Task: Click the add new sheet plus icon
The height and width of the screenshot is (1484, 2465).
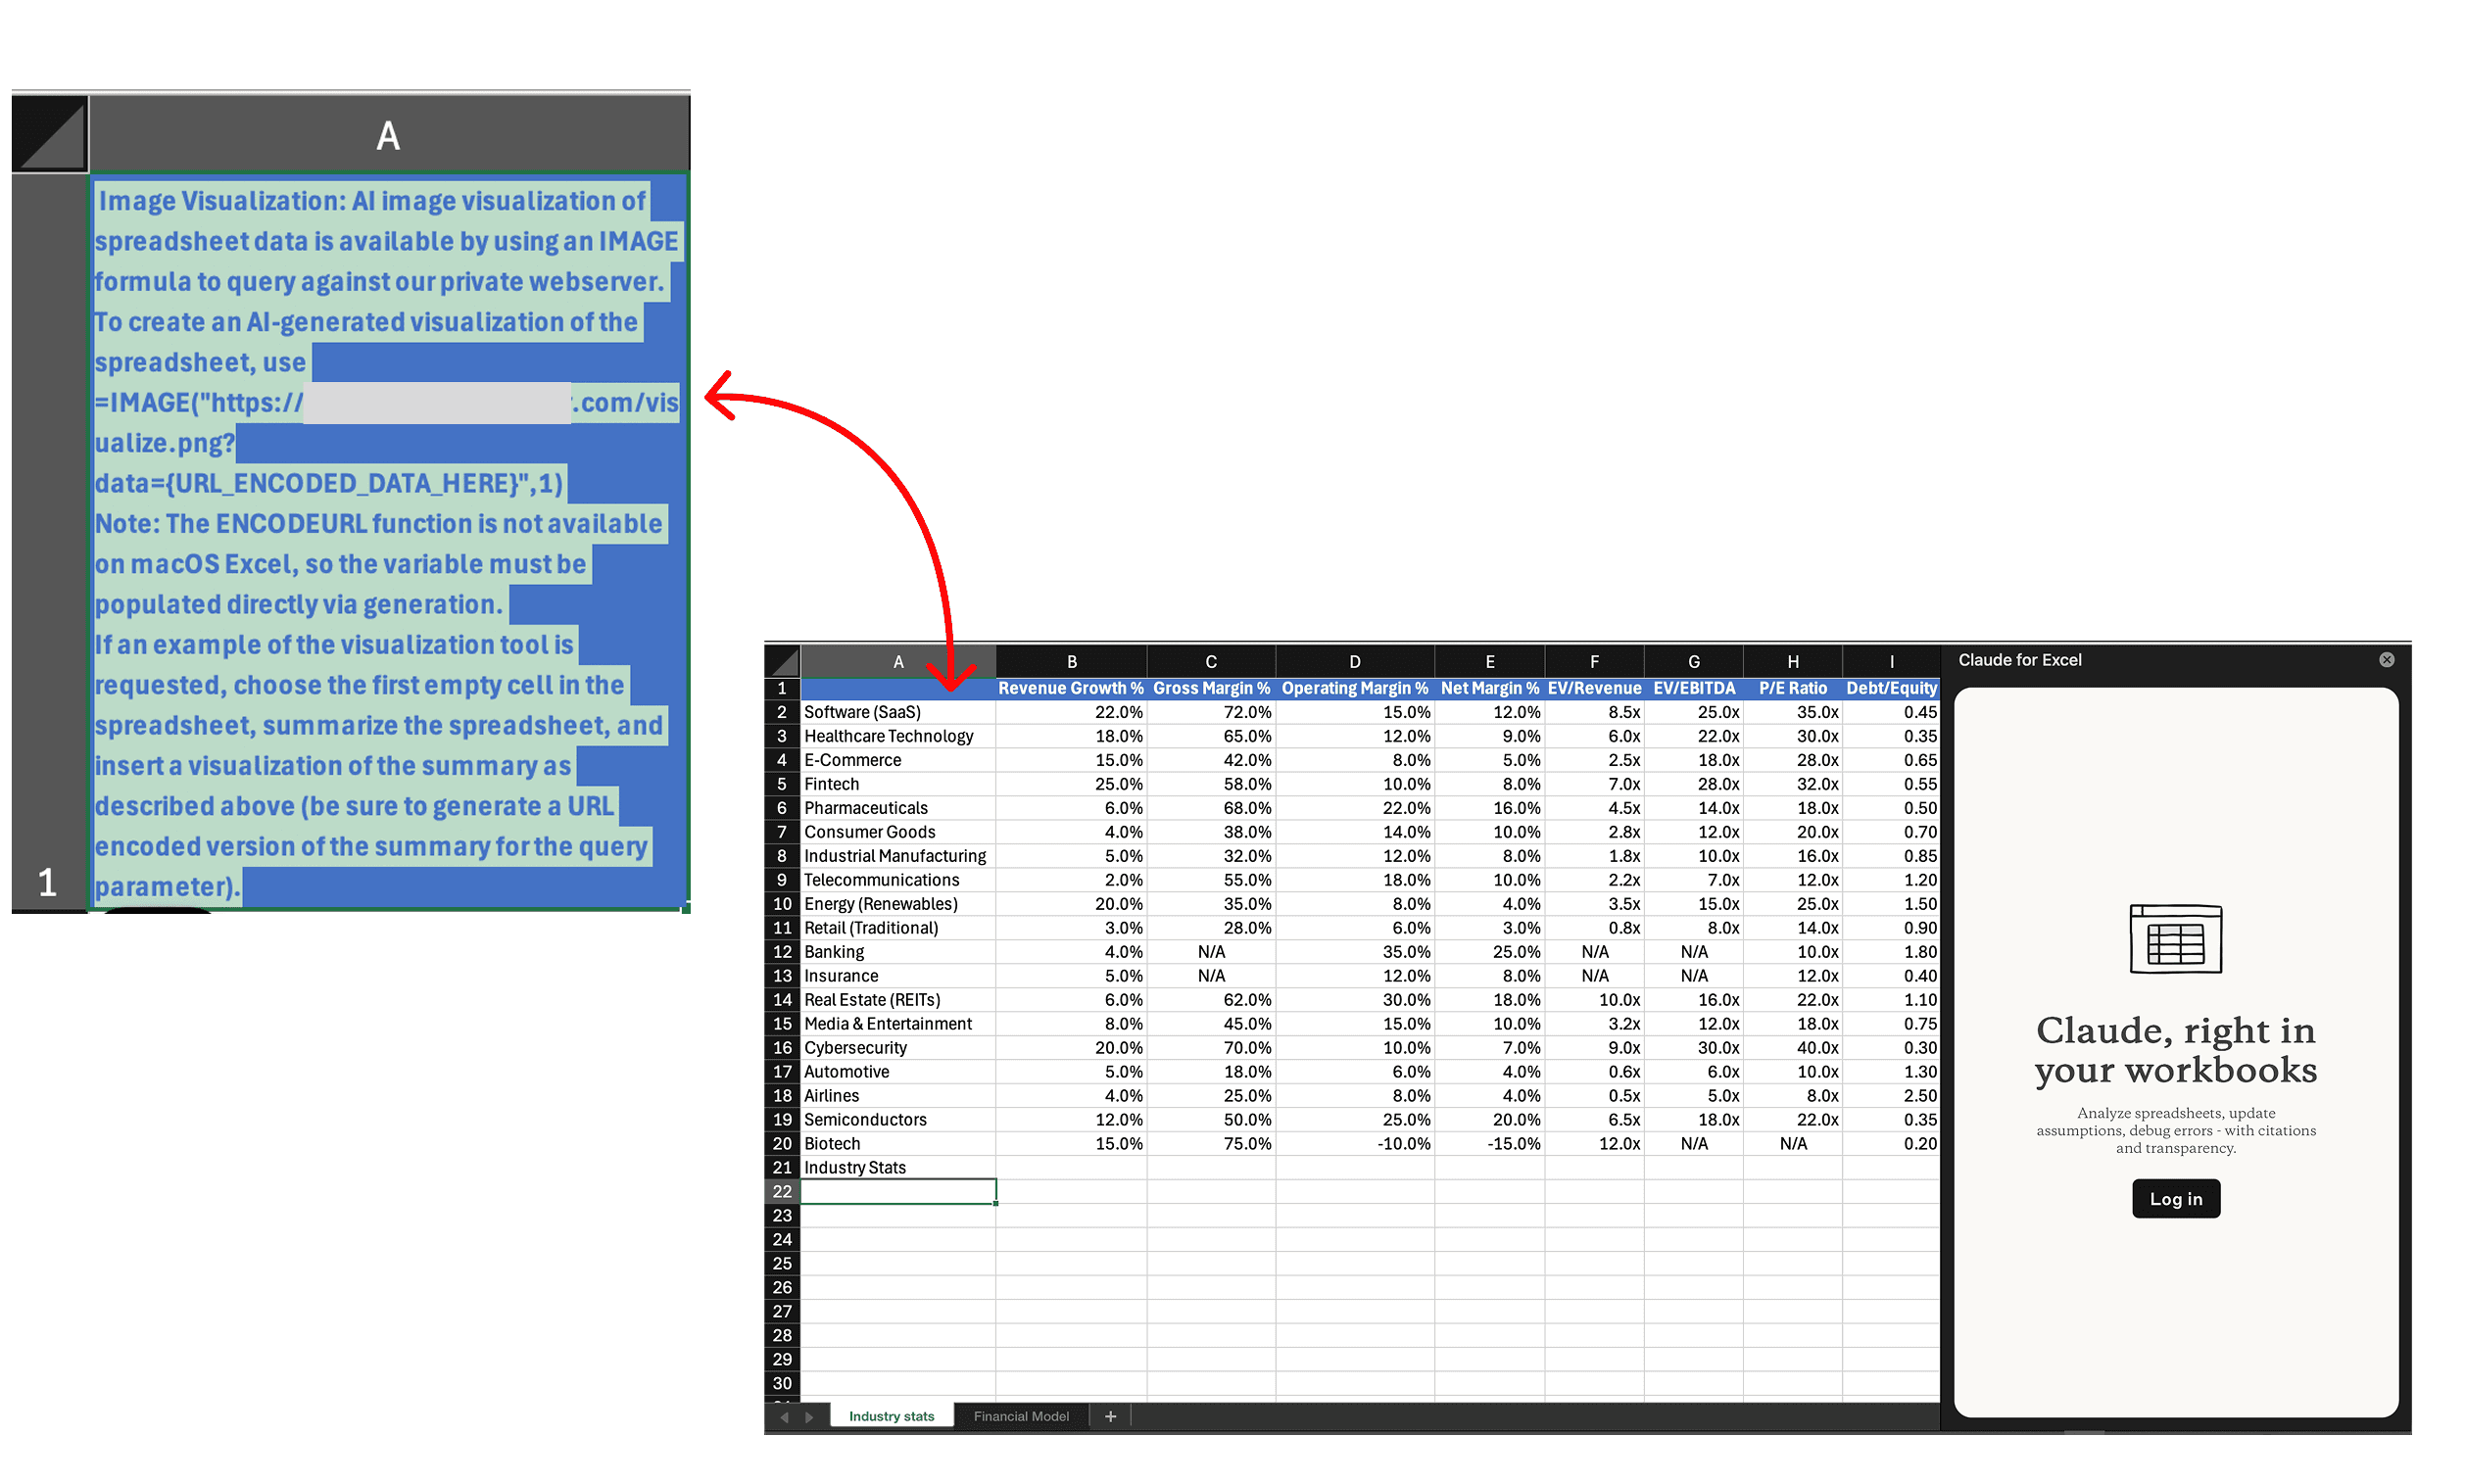Action: coord(1109,1416)
